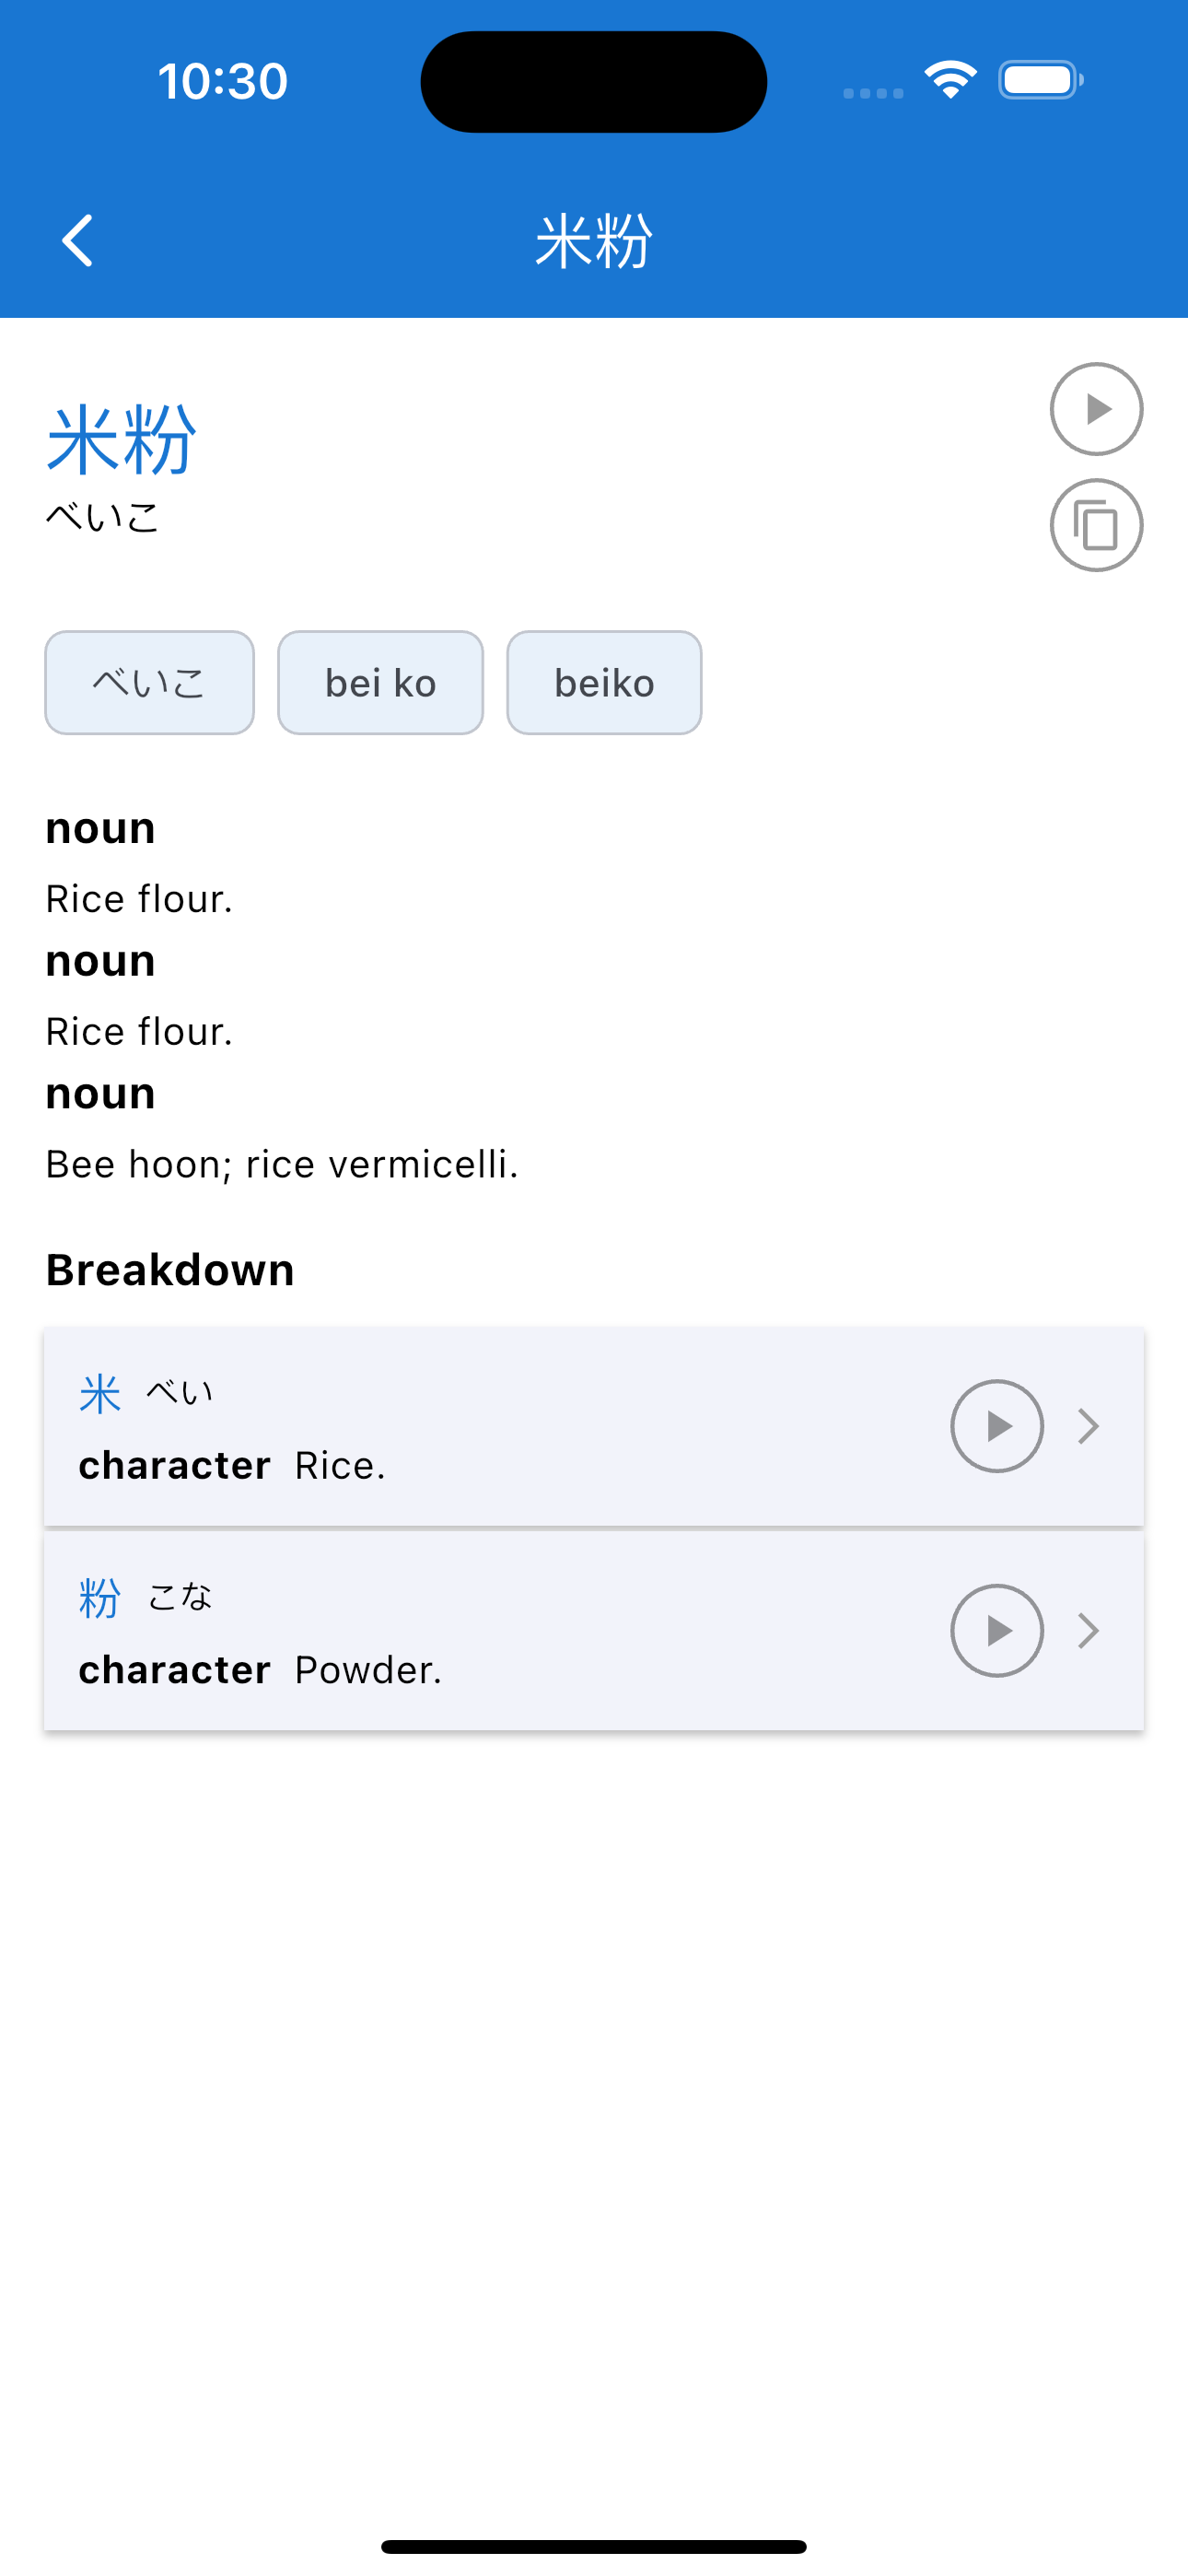Copy the word 米粉 to clipboard
1188x2576 pixels.
coord(1096,525)
